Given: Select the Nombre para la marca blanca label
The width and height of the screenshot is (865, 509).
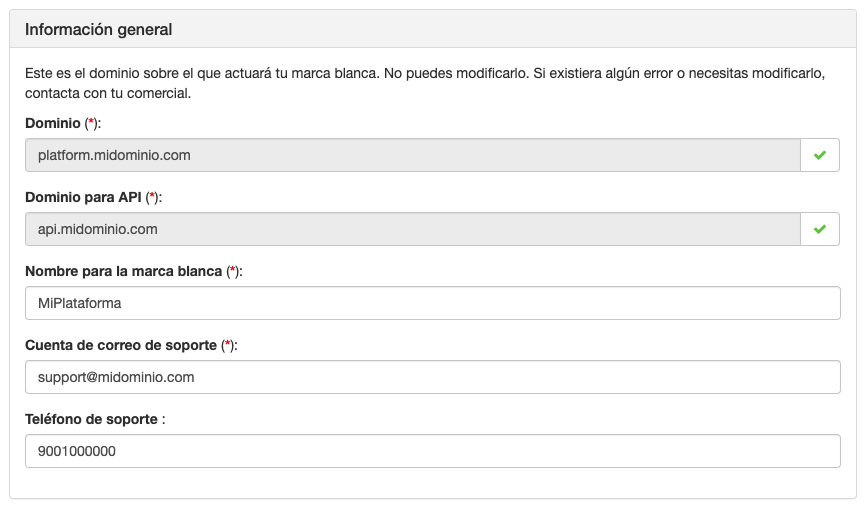Looking at the screenshot, I should [x=124, y=271].
